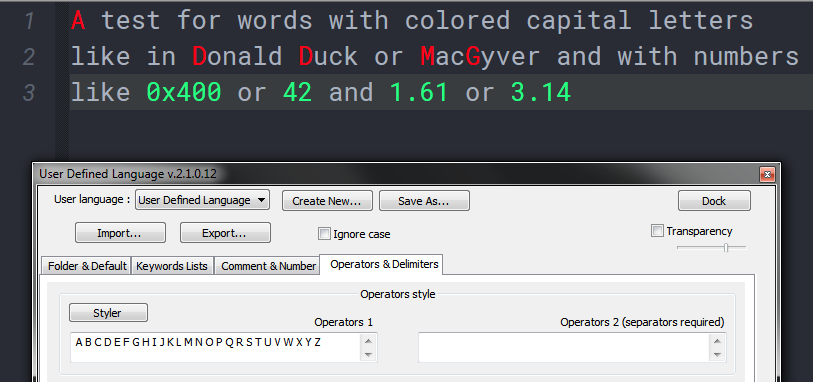Open the Comment & Number tab
This screenshot has width=813, height=382.
coord(268,266)
